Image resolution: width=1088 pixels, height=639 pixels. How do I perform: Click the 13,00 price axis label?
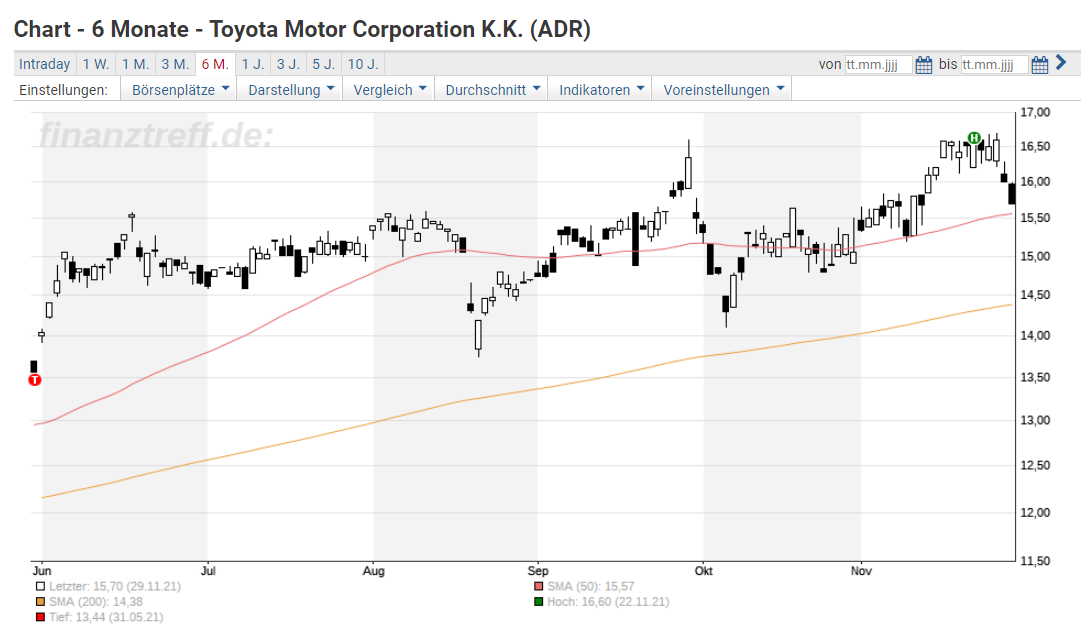(1035, 420)
